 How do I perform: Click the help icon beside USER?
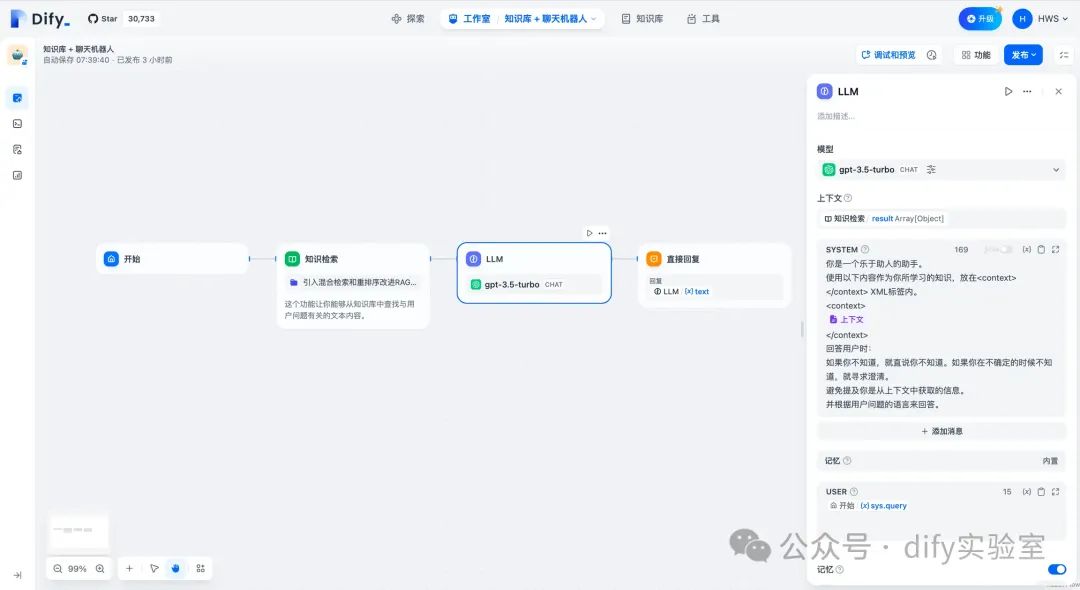[x=854, y=492]
